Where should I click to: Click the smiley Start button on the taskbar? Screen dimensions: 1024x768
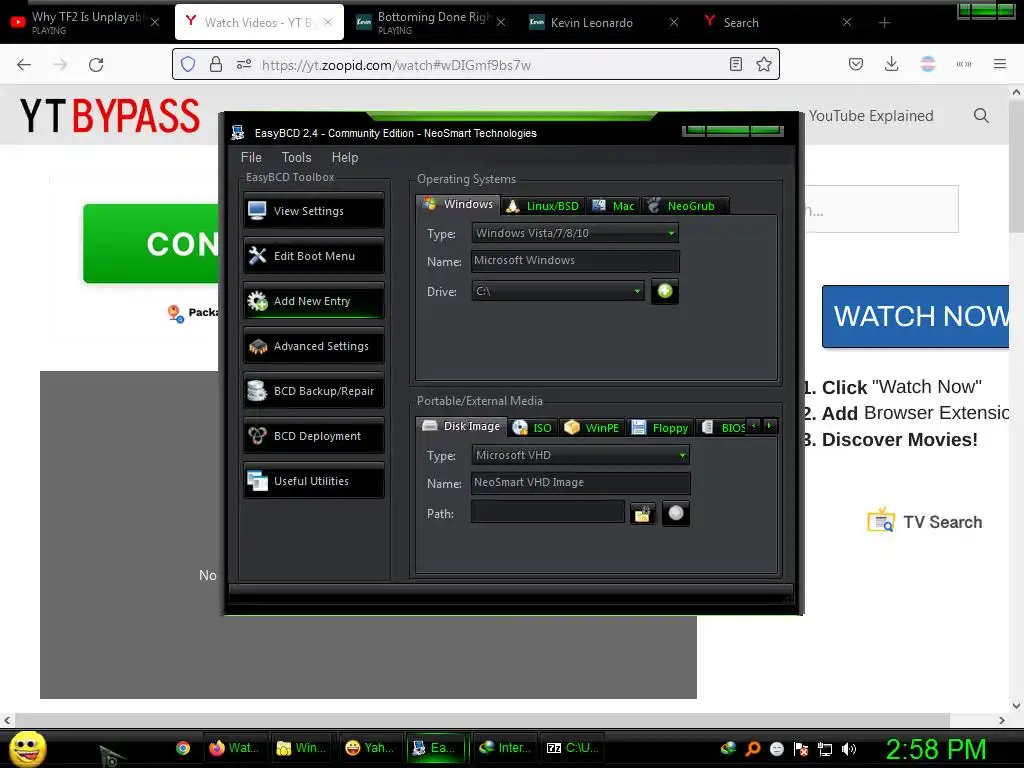(x=27, y=748)
